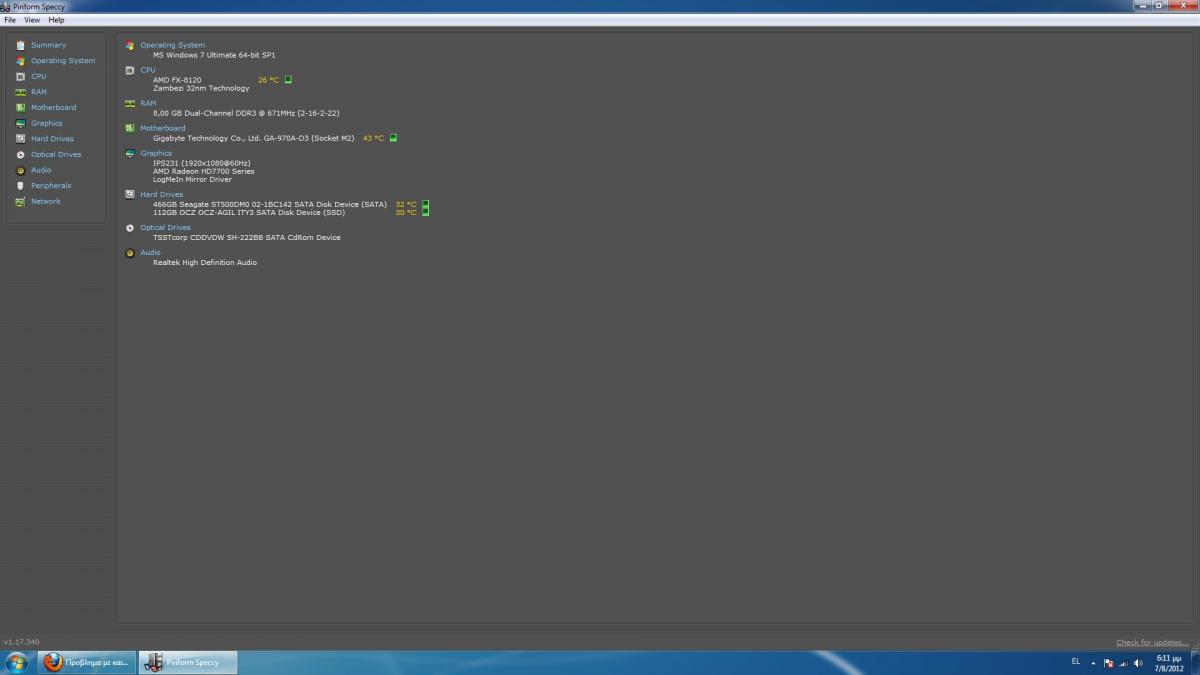Click the 112GB OCZ-AGILITY3 SSD line
This screenshot has width=1200, height=675.
coord(251,212)
